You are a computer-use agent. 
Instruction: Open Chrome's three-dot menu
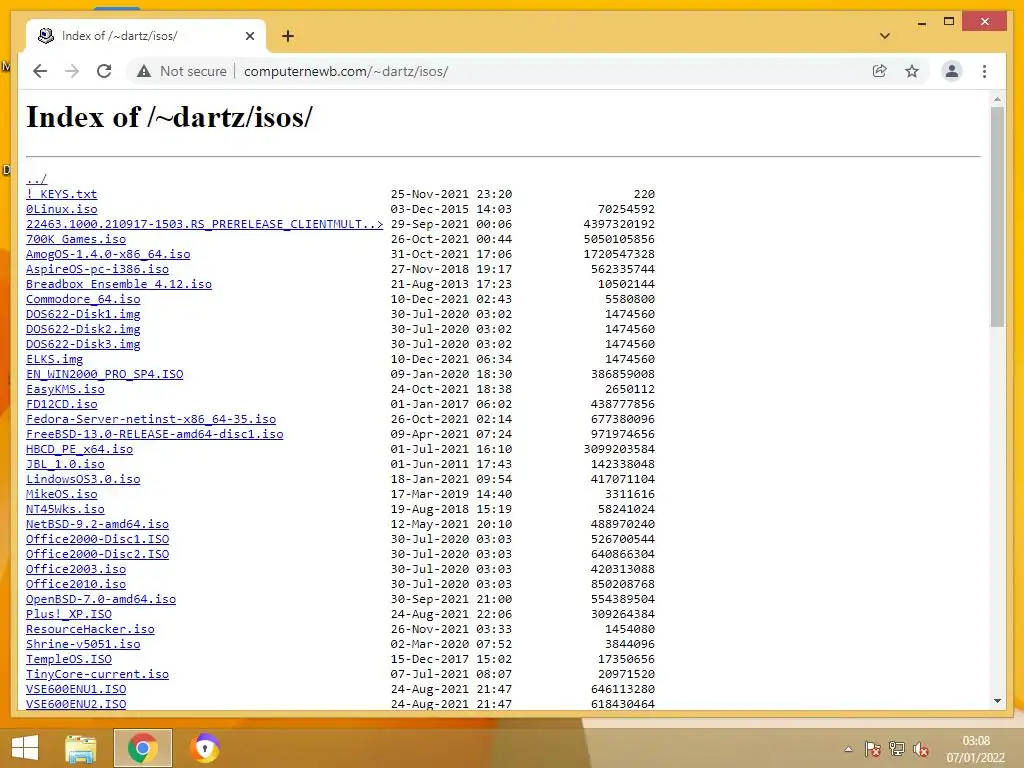coord(984,71)
